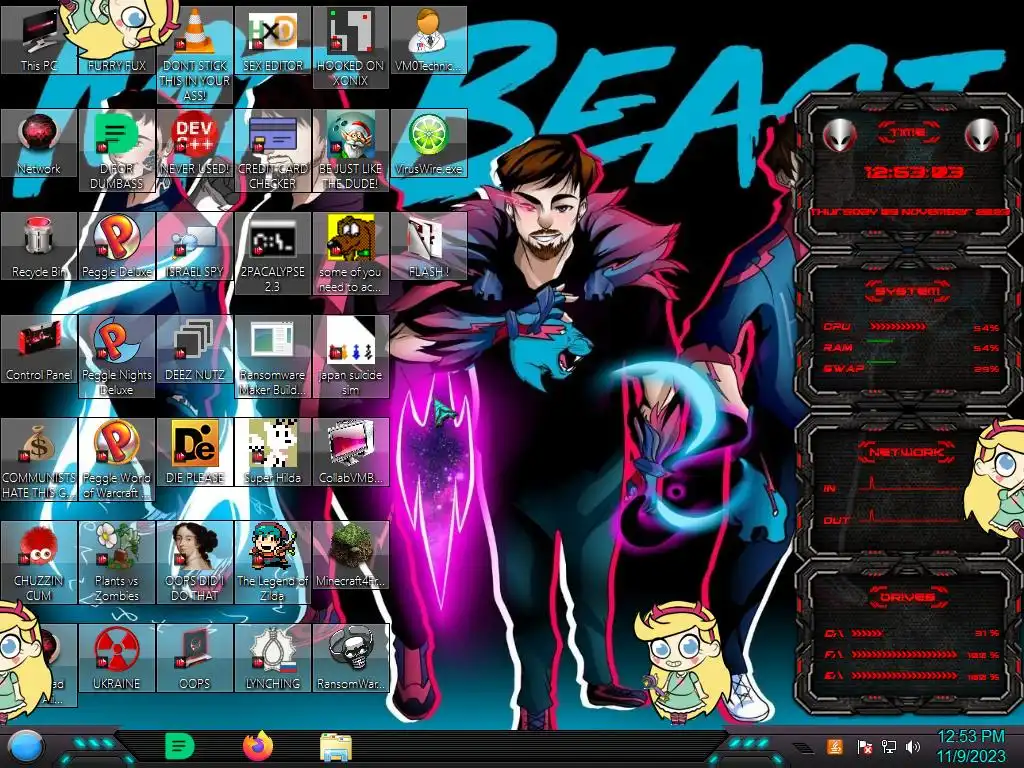
Task: Click the Start orb button
Action: coord(26,748)
